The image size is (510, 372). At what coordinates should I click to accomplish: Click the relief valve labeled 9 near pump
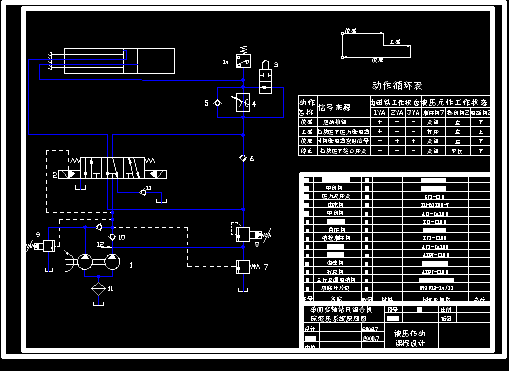(x=44, y=246)
